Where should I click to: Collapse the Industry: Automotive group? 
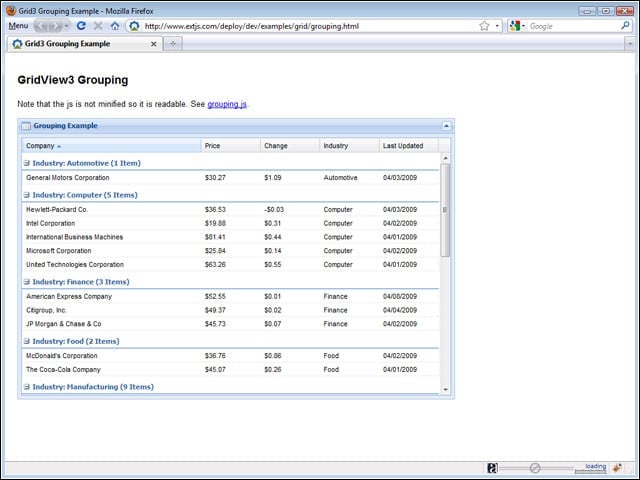click(27, 163)
